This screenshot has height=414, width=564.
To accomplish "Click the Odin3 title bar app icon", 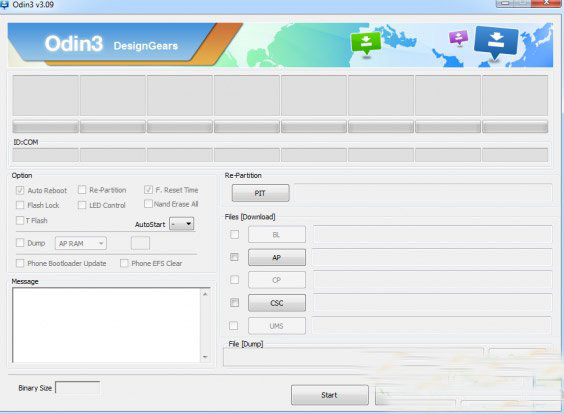I will tap(4, 4).
